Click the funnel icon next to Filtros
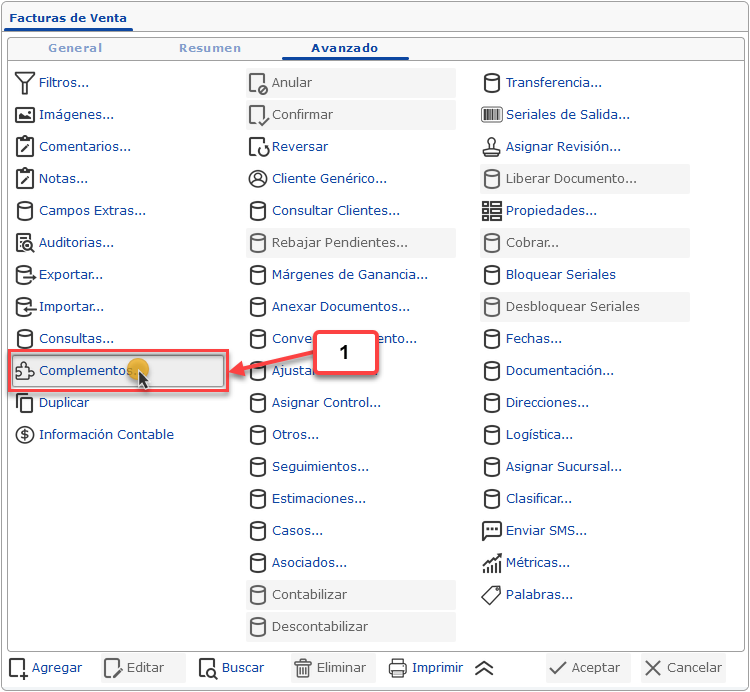Screen dimensions: 750x692 pyautogui.click(x=24, y=83)
